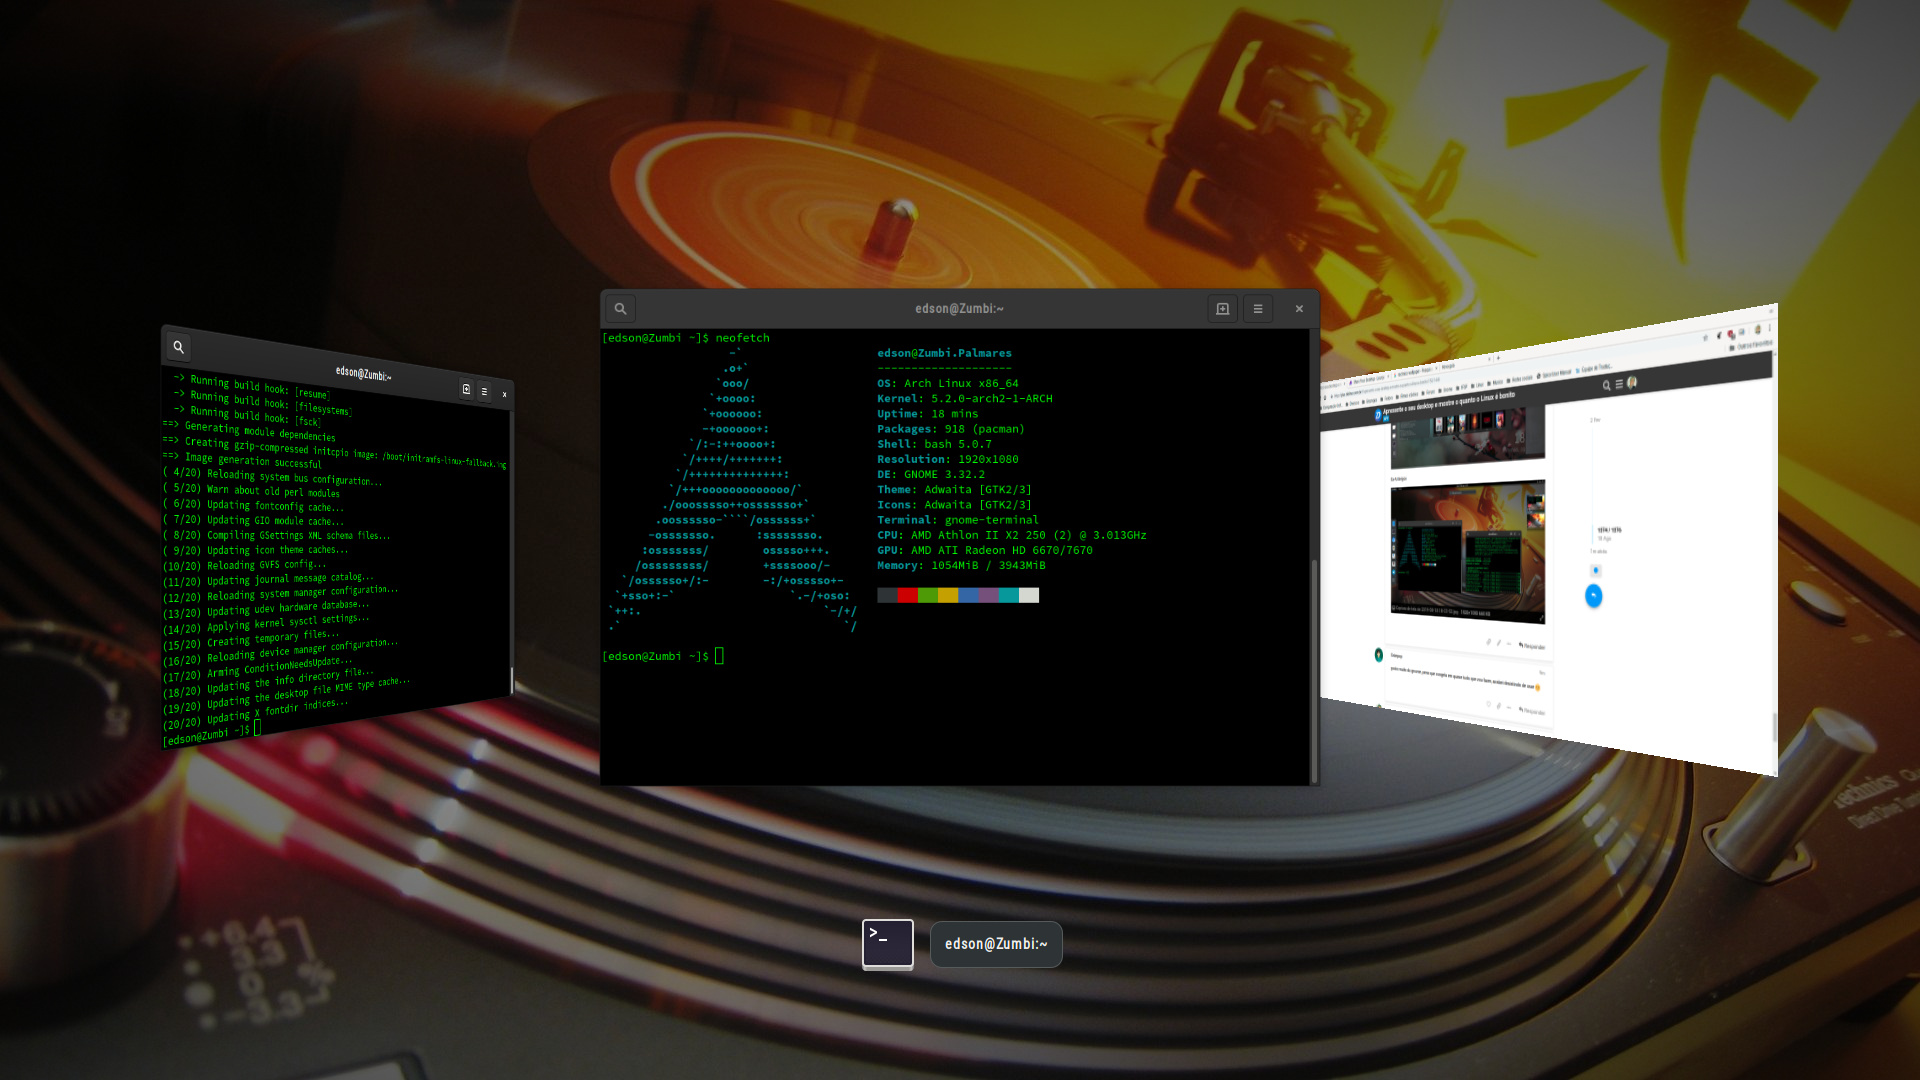Open the hamburger menu of center terminal
The height and width of the screenshot is (1080, 1920).
coord(1258,309)
